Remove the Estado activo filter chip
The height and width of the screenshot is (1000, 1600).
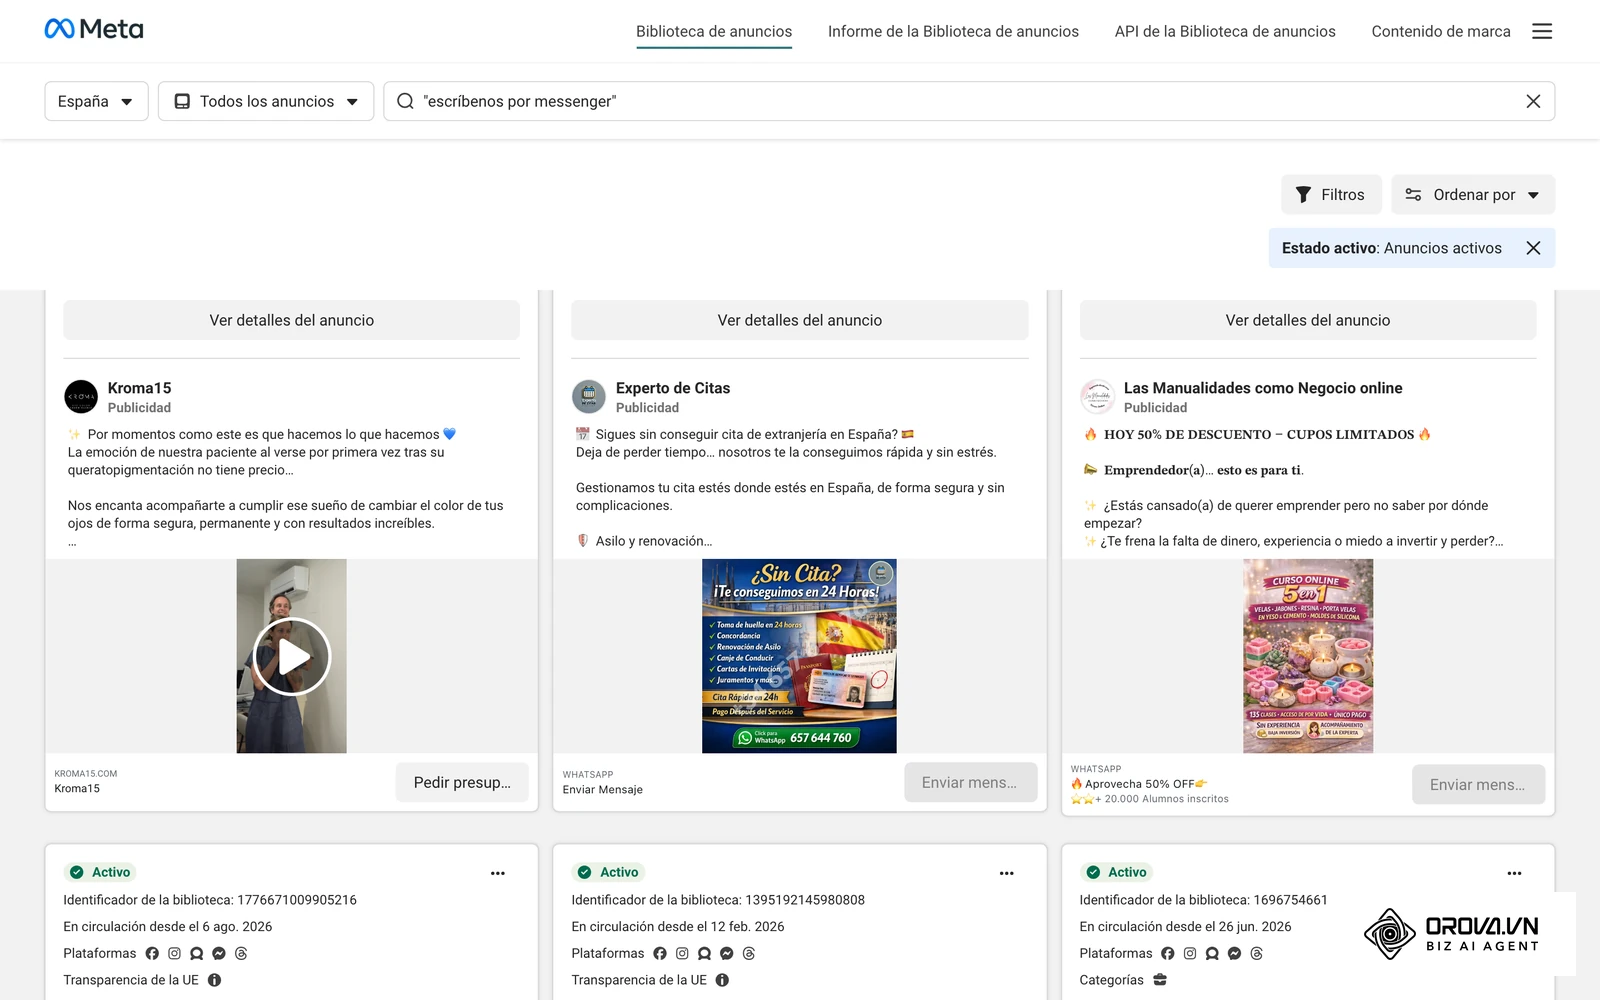[1533, 248]
